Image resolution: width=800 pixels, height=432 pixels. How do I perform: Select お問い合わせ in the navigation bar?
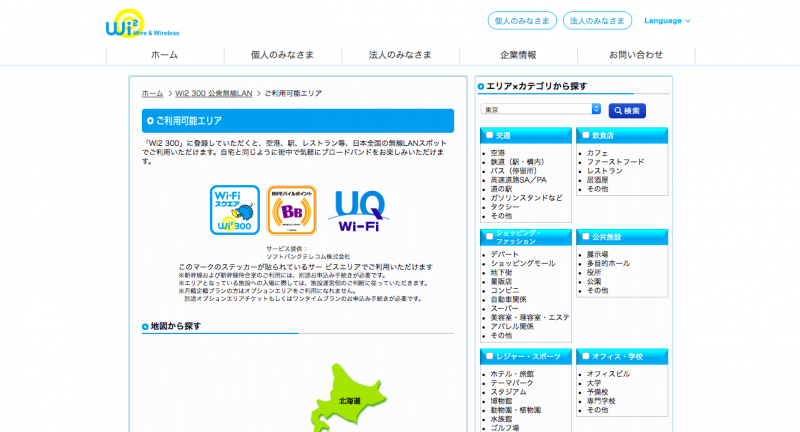click(635, 55)
